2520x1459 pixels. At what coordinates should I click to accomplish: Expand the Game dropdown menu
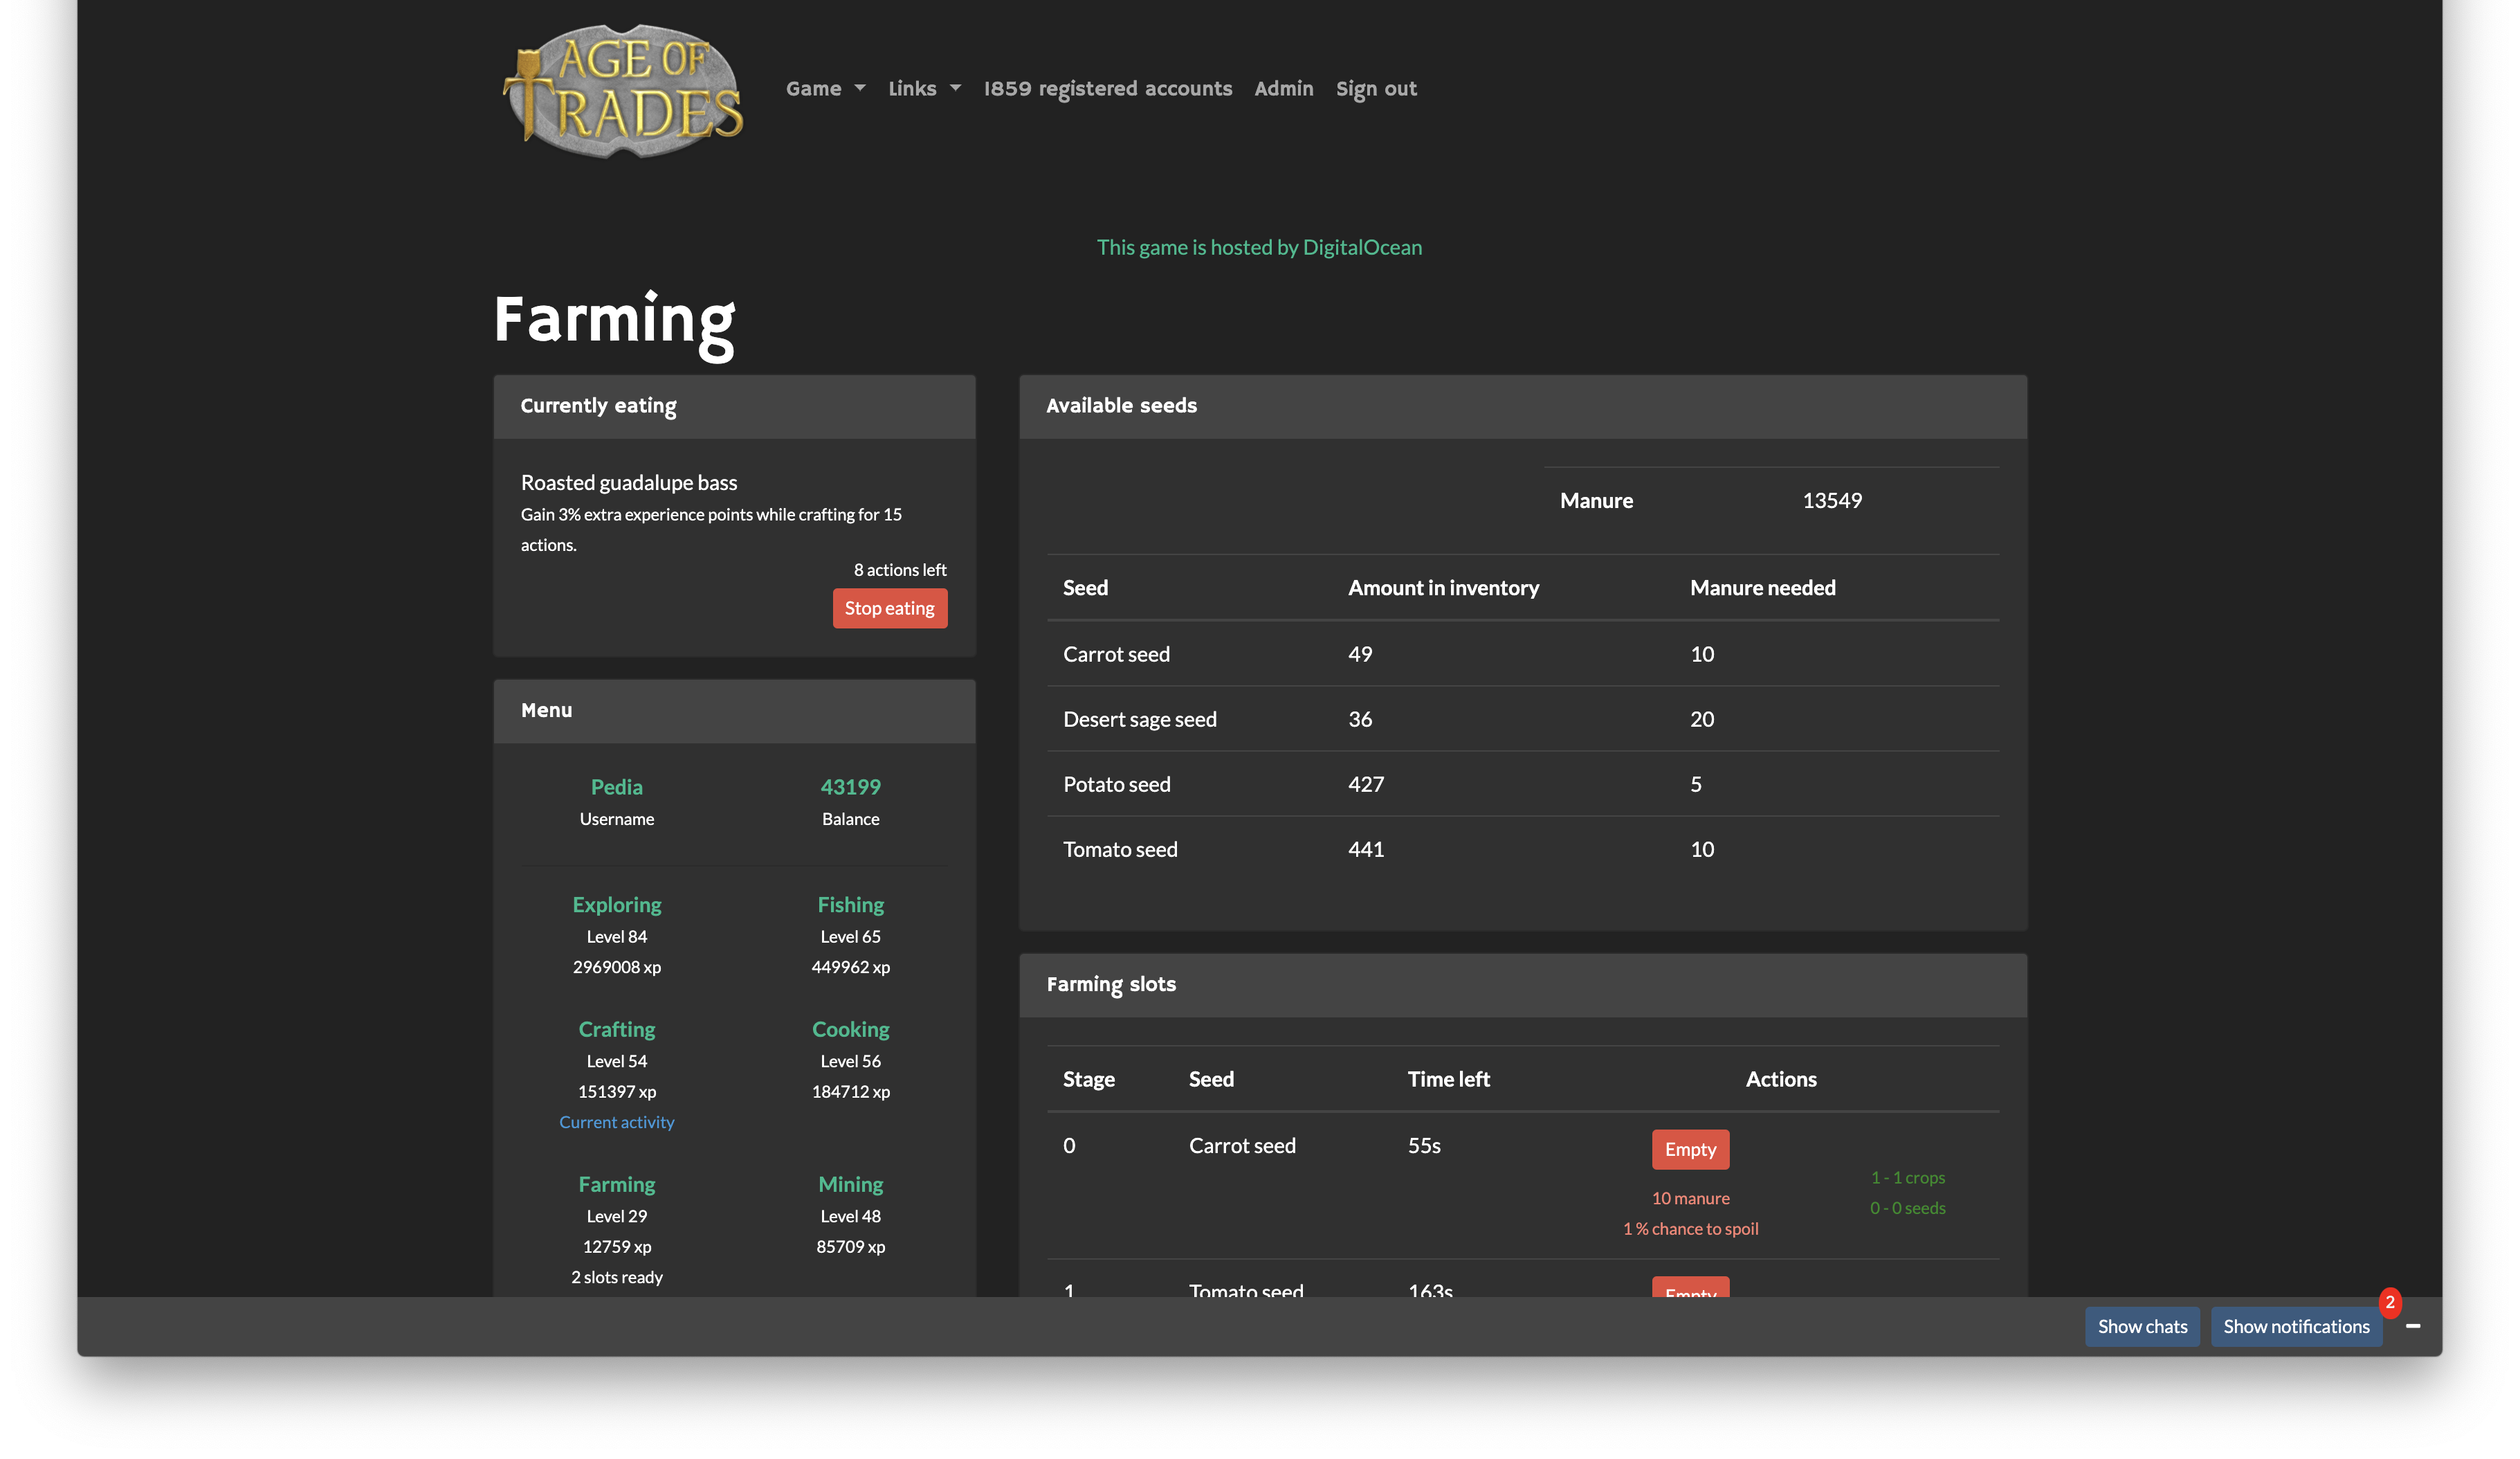coord(825,89)
